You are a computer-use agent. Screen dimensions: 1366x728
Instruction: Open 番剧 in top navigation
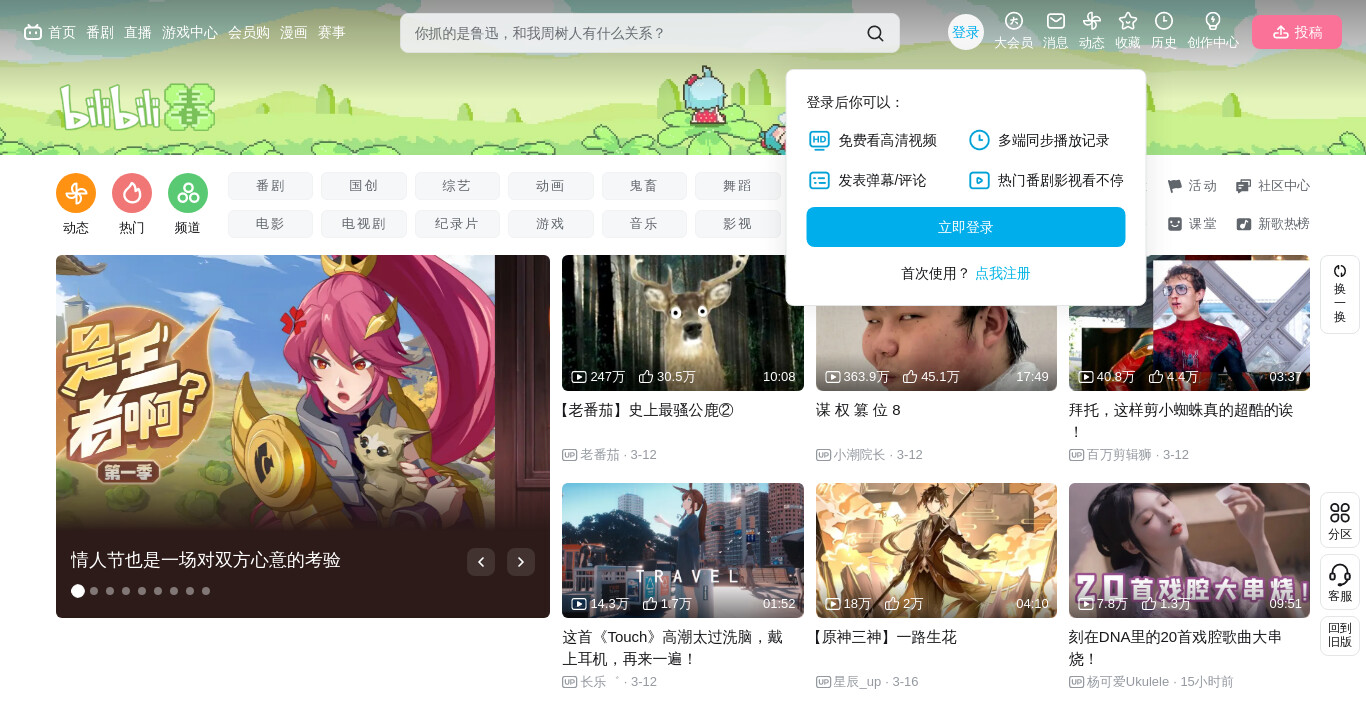[100, 32]
